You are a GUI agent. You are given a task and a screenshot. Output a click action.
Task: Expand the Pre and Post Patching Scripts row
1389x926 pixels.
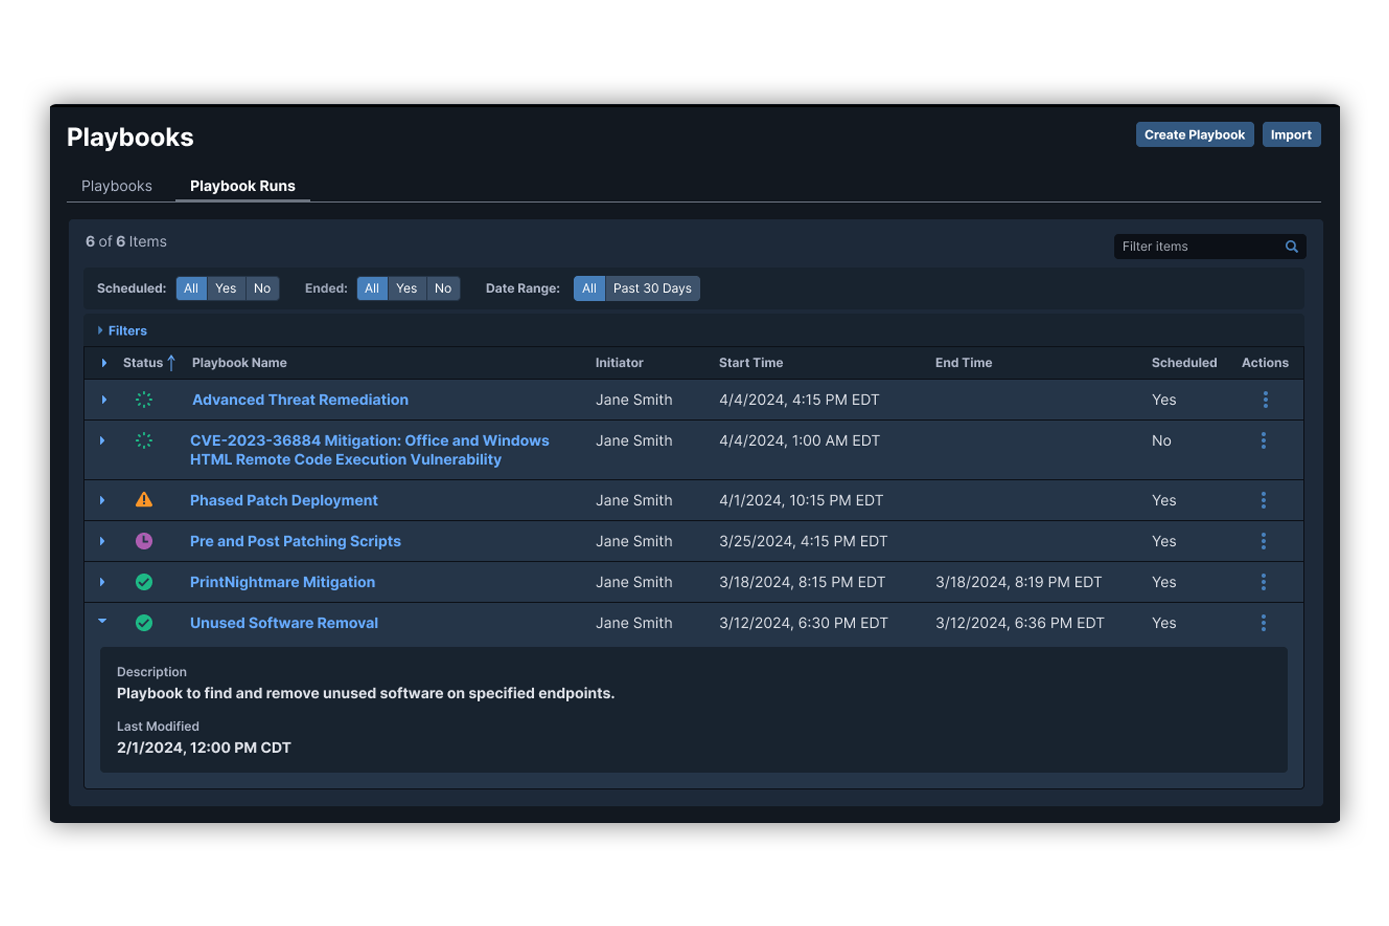coord(102,541)
